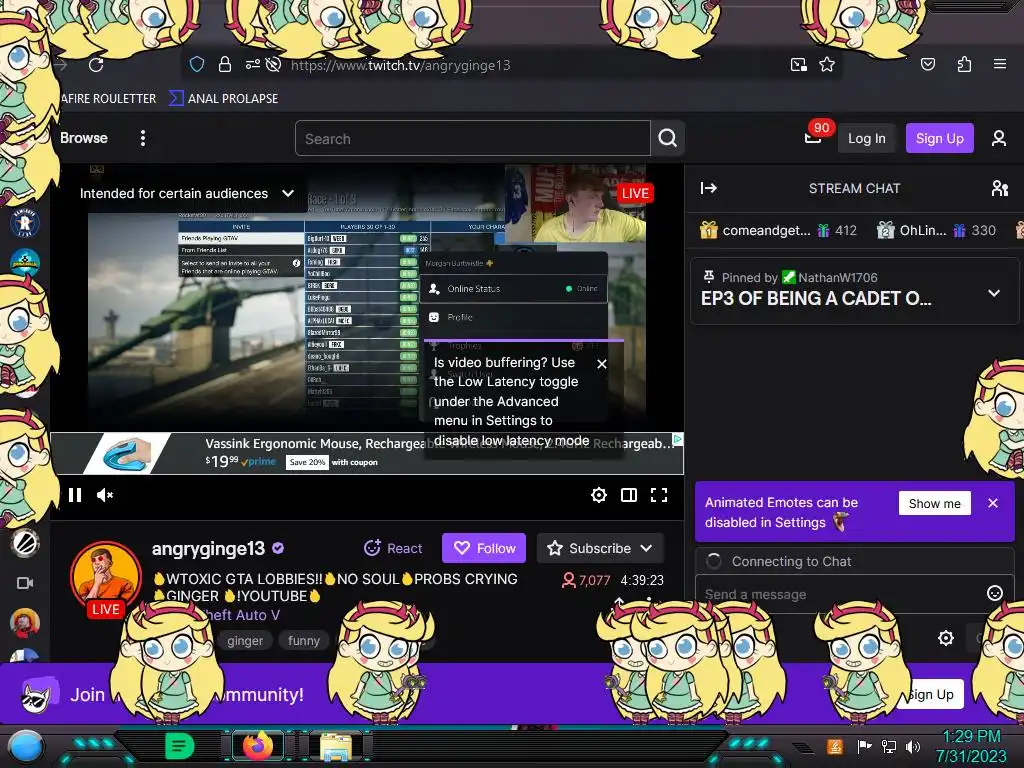Click the comeandget... gift leaderboard entry
This screenshot has height=768, width=1024.
pyautogui.click(x=778, y=230)
